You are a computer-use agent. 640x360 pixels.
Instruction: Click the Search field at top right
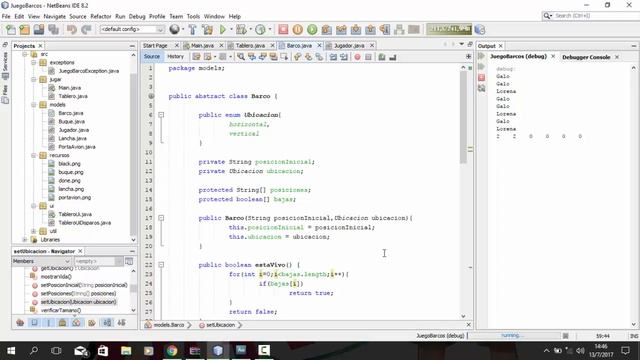[590, 16]
